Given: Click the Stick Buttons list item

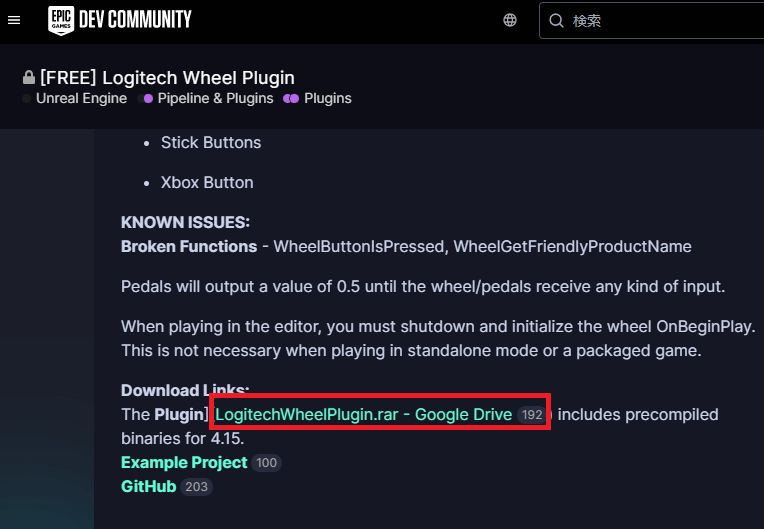Looking at the screenshot, I should pos(211,143).
